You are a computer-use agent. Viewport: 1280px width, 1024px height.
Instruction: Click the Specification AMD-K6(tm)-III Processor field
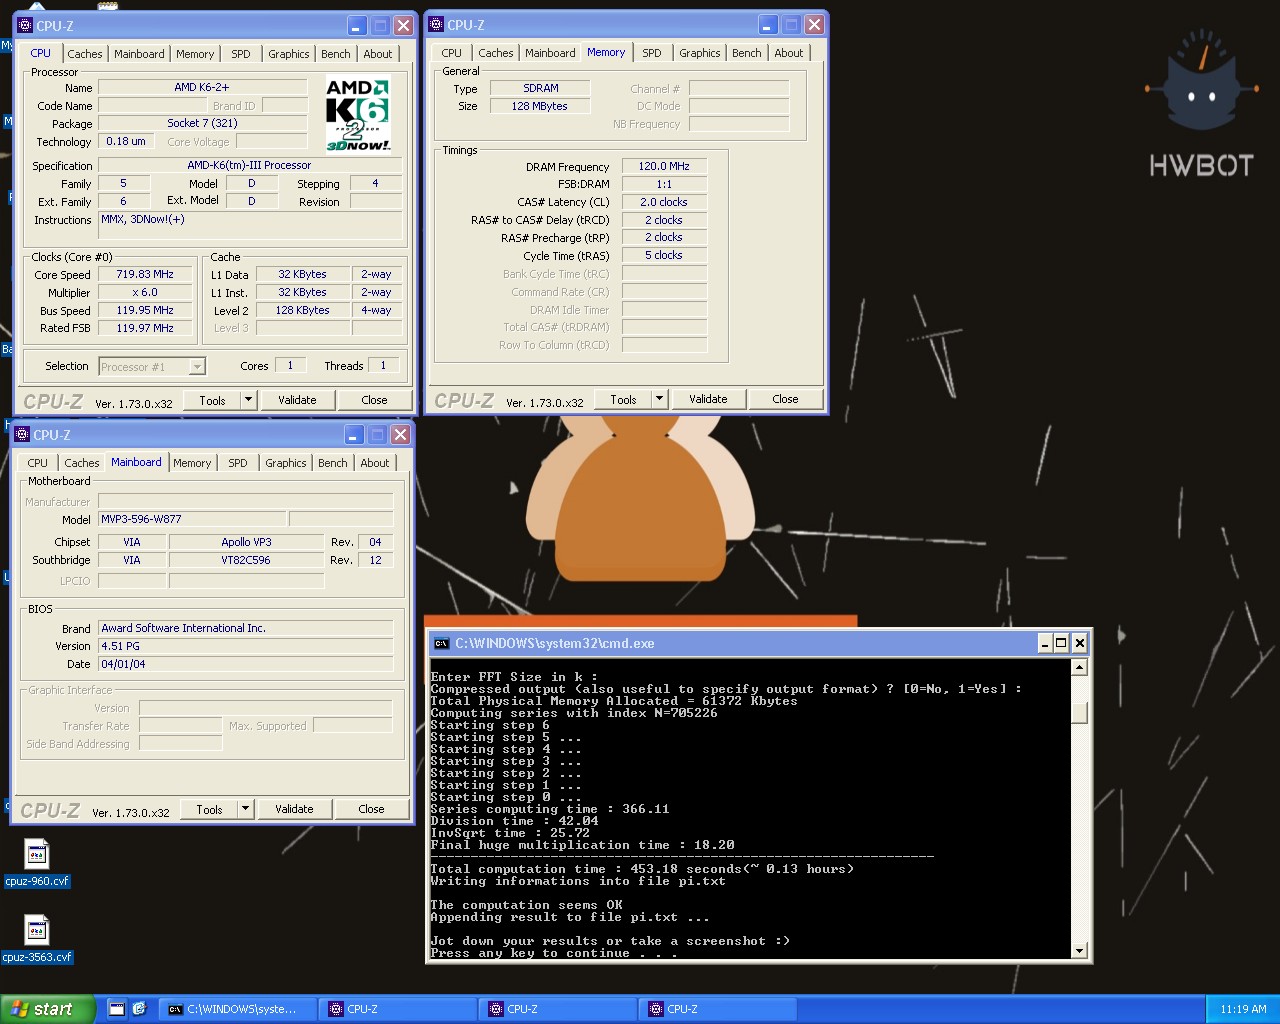[x=250, y=165]
